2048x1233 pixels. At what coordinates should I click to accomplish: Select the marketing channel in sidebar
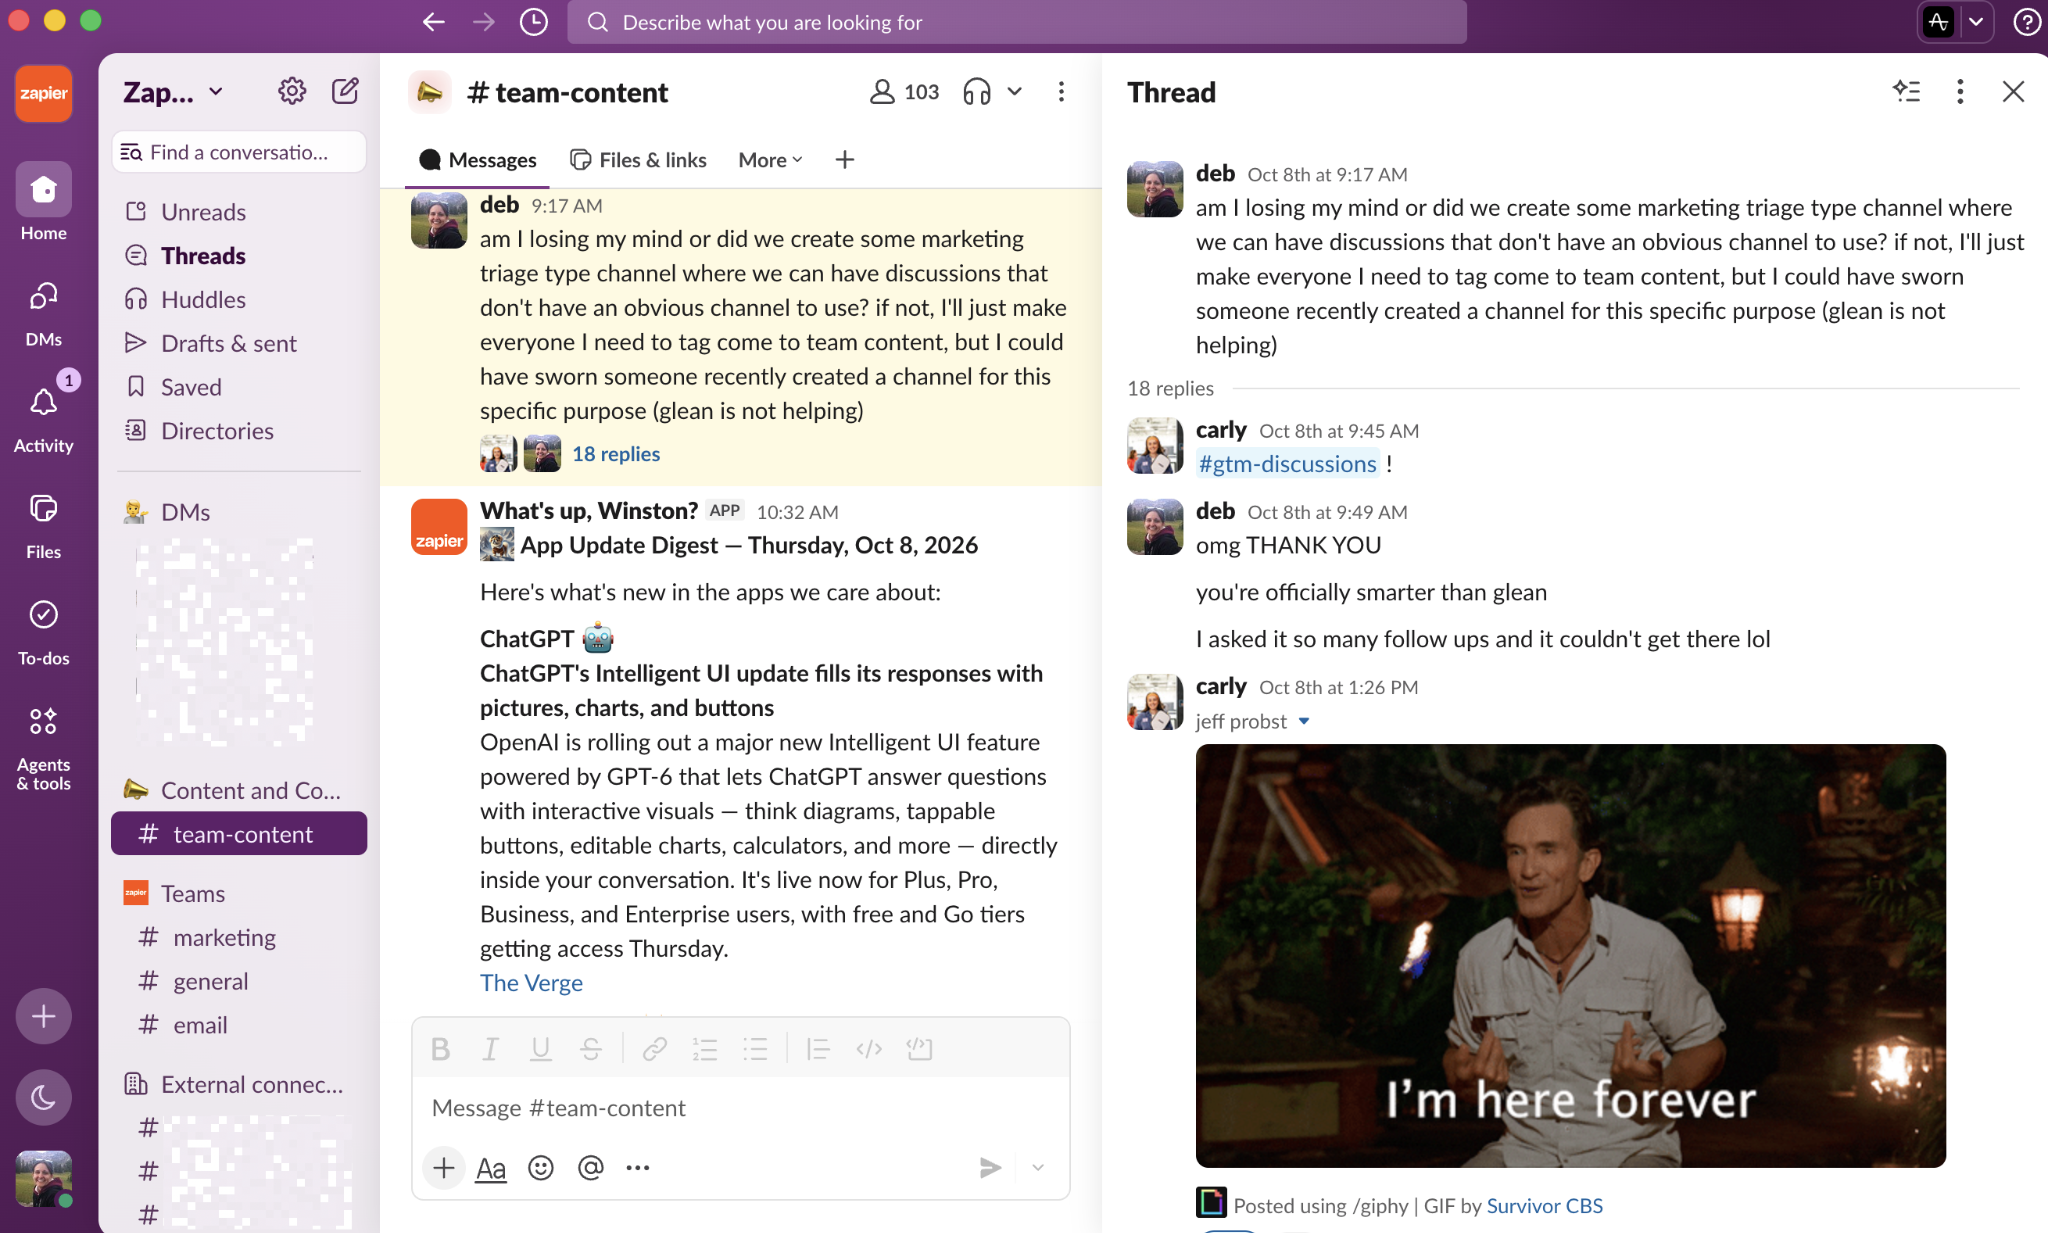pos(239,938)
